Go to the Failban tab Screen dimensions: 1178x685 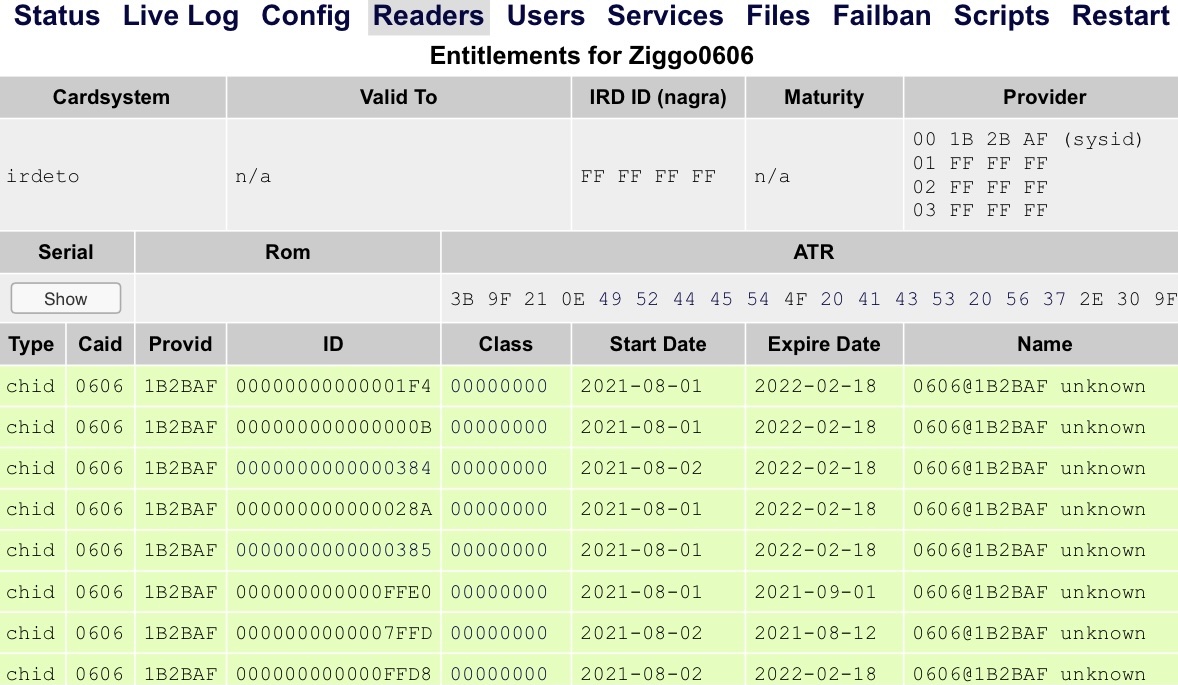pyautogui.click(x=881, y=16)
